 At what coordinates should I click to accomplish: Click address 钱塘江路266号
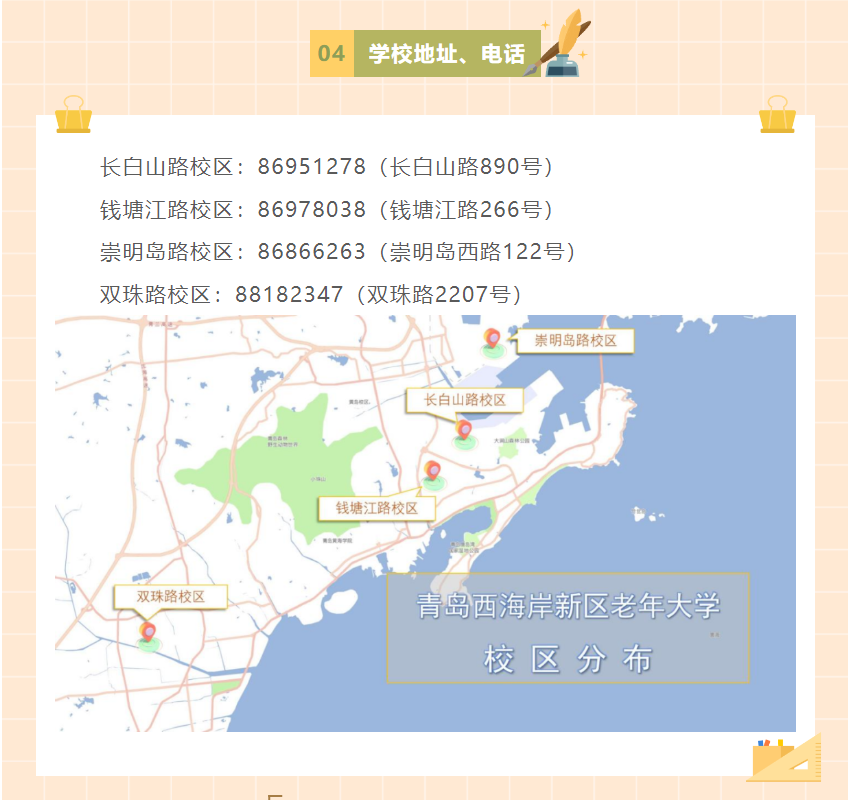tap(466, 209)
